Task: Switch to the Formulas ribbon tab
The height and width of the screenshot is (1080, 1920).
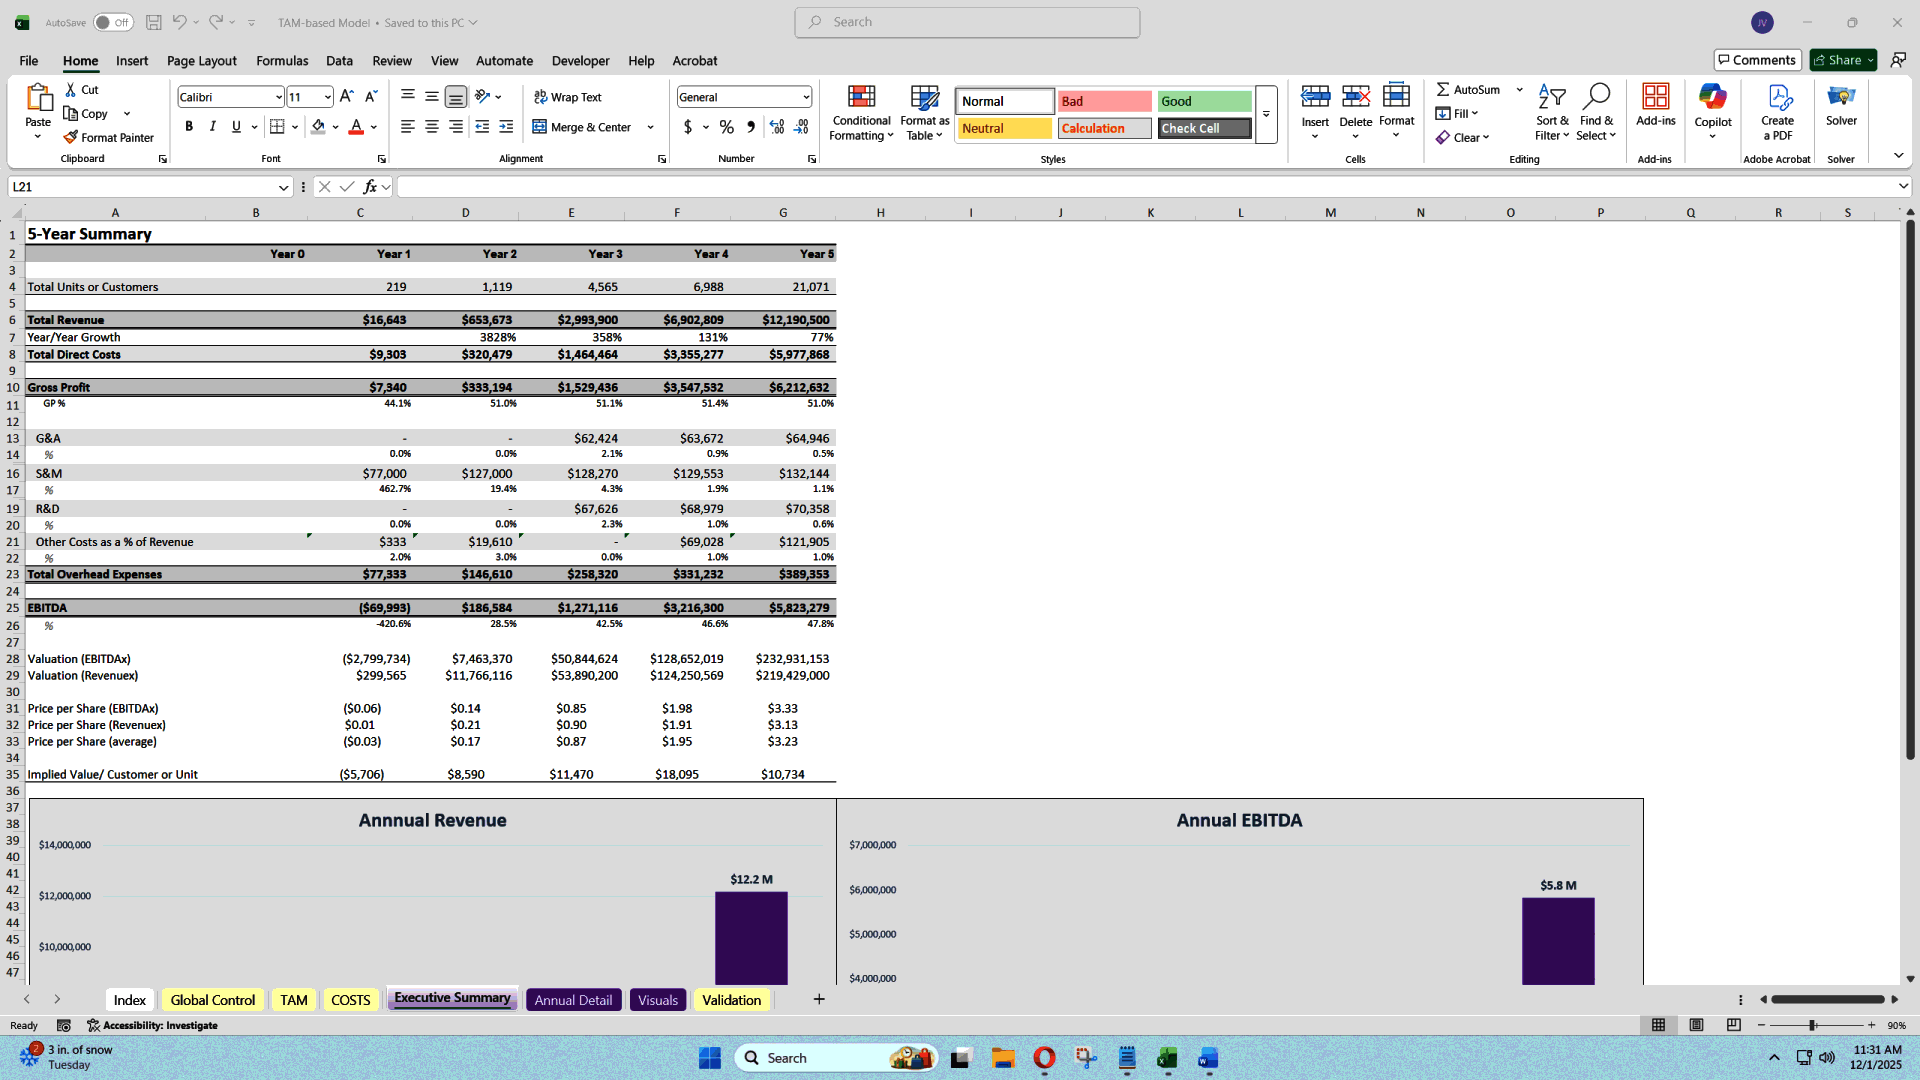Action: (x=281, y=60)
